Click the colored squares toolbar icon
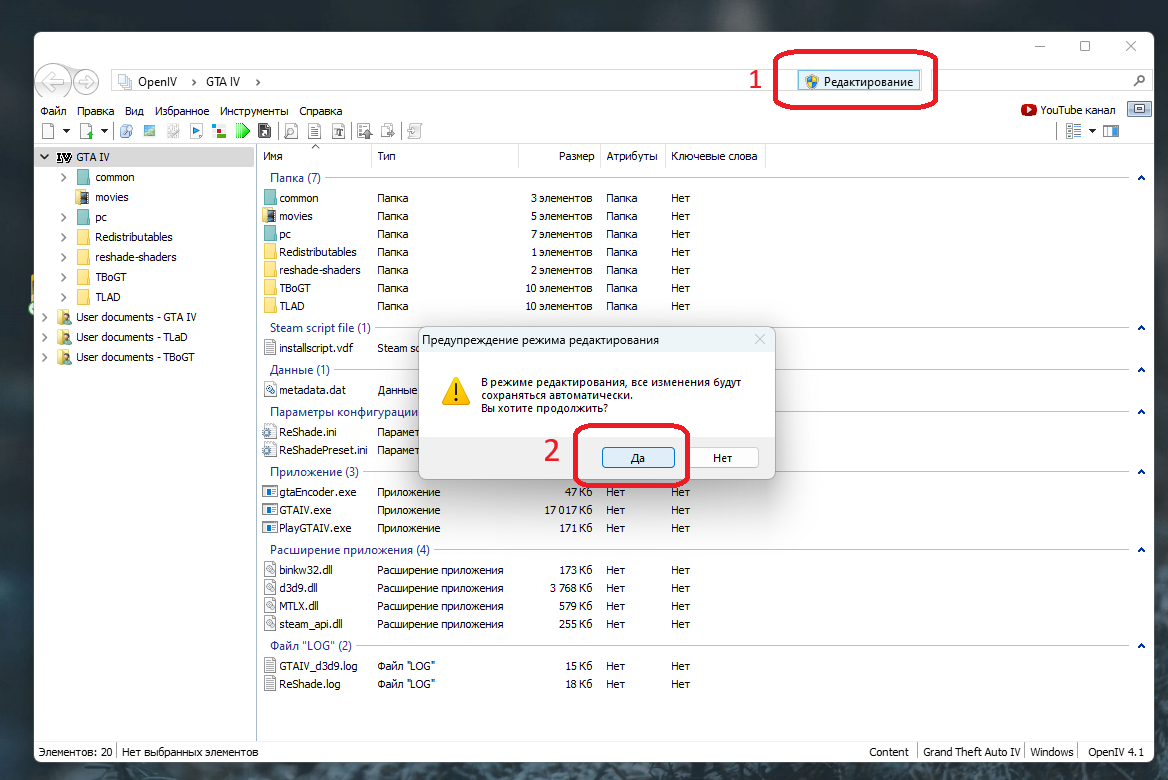The height and width of the screenshot is (780, 1168). point(219,131)
